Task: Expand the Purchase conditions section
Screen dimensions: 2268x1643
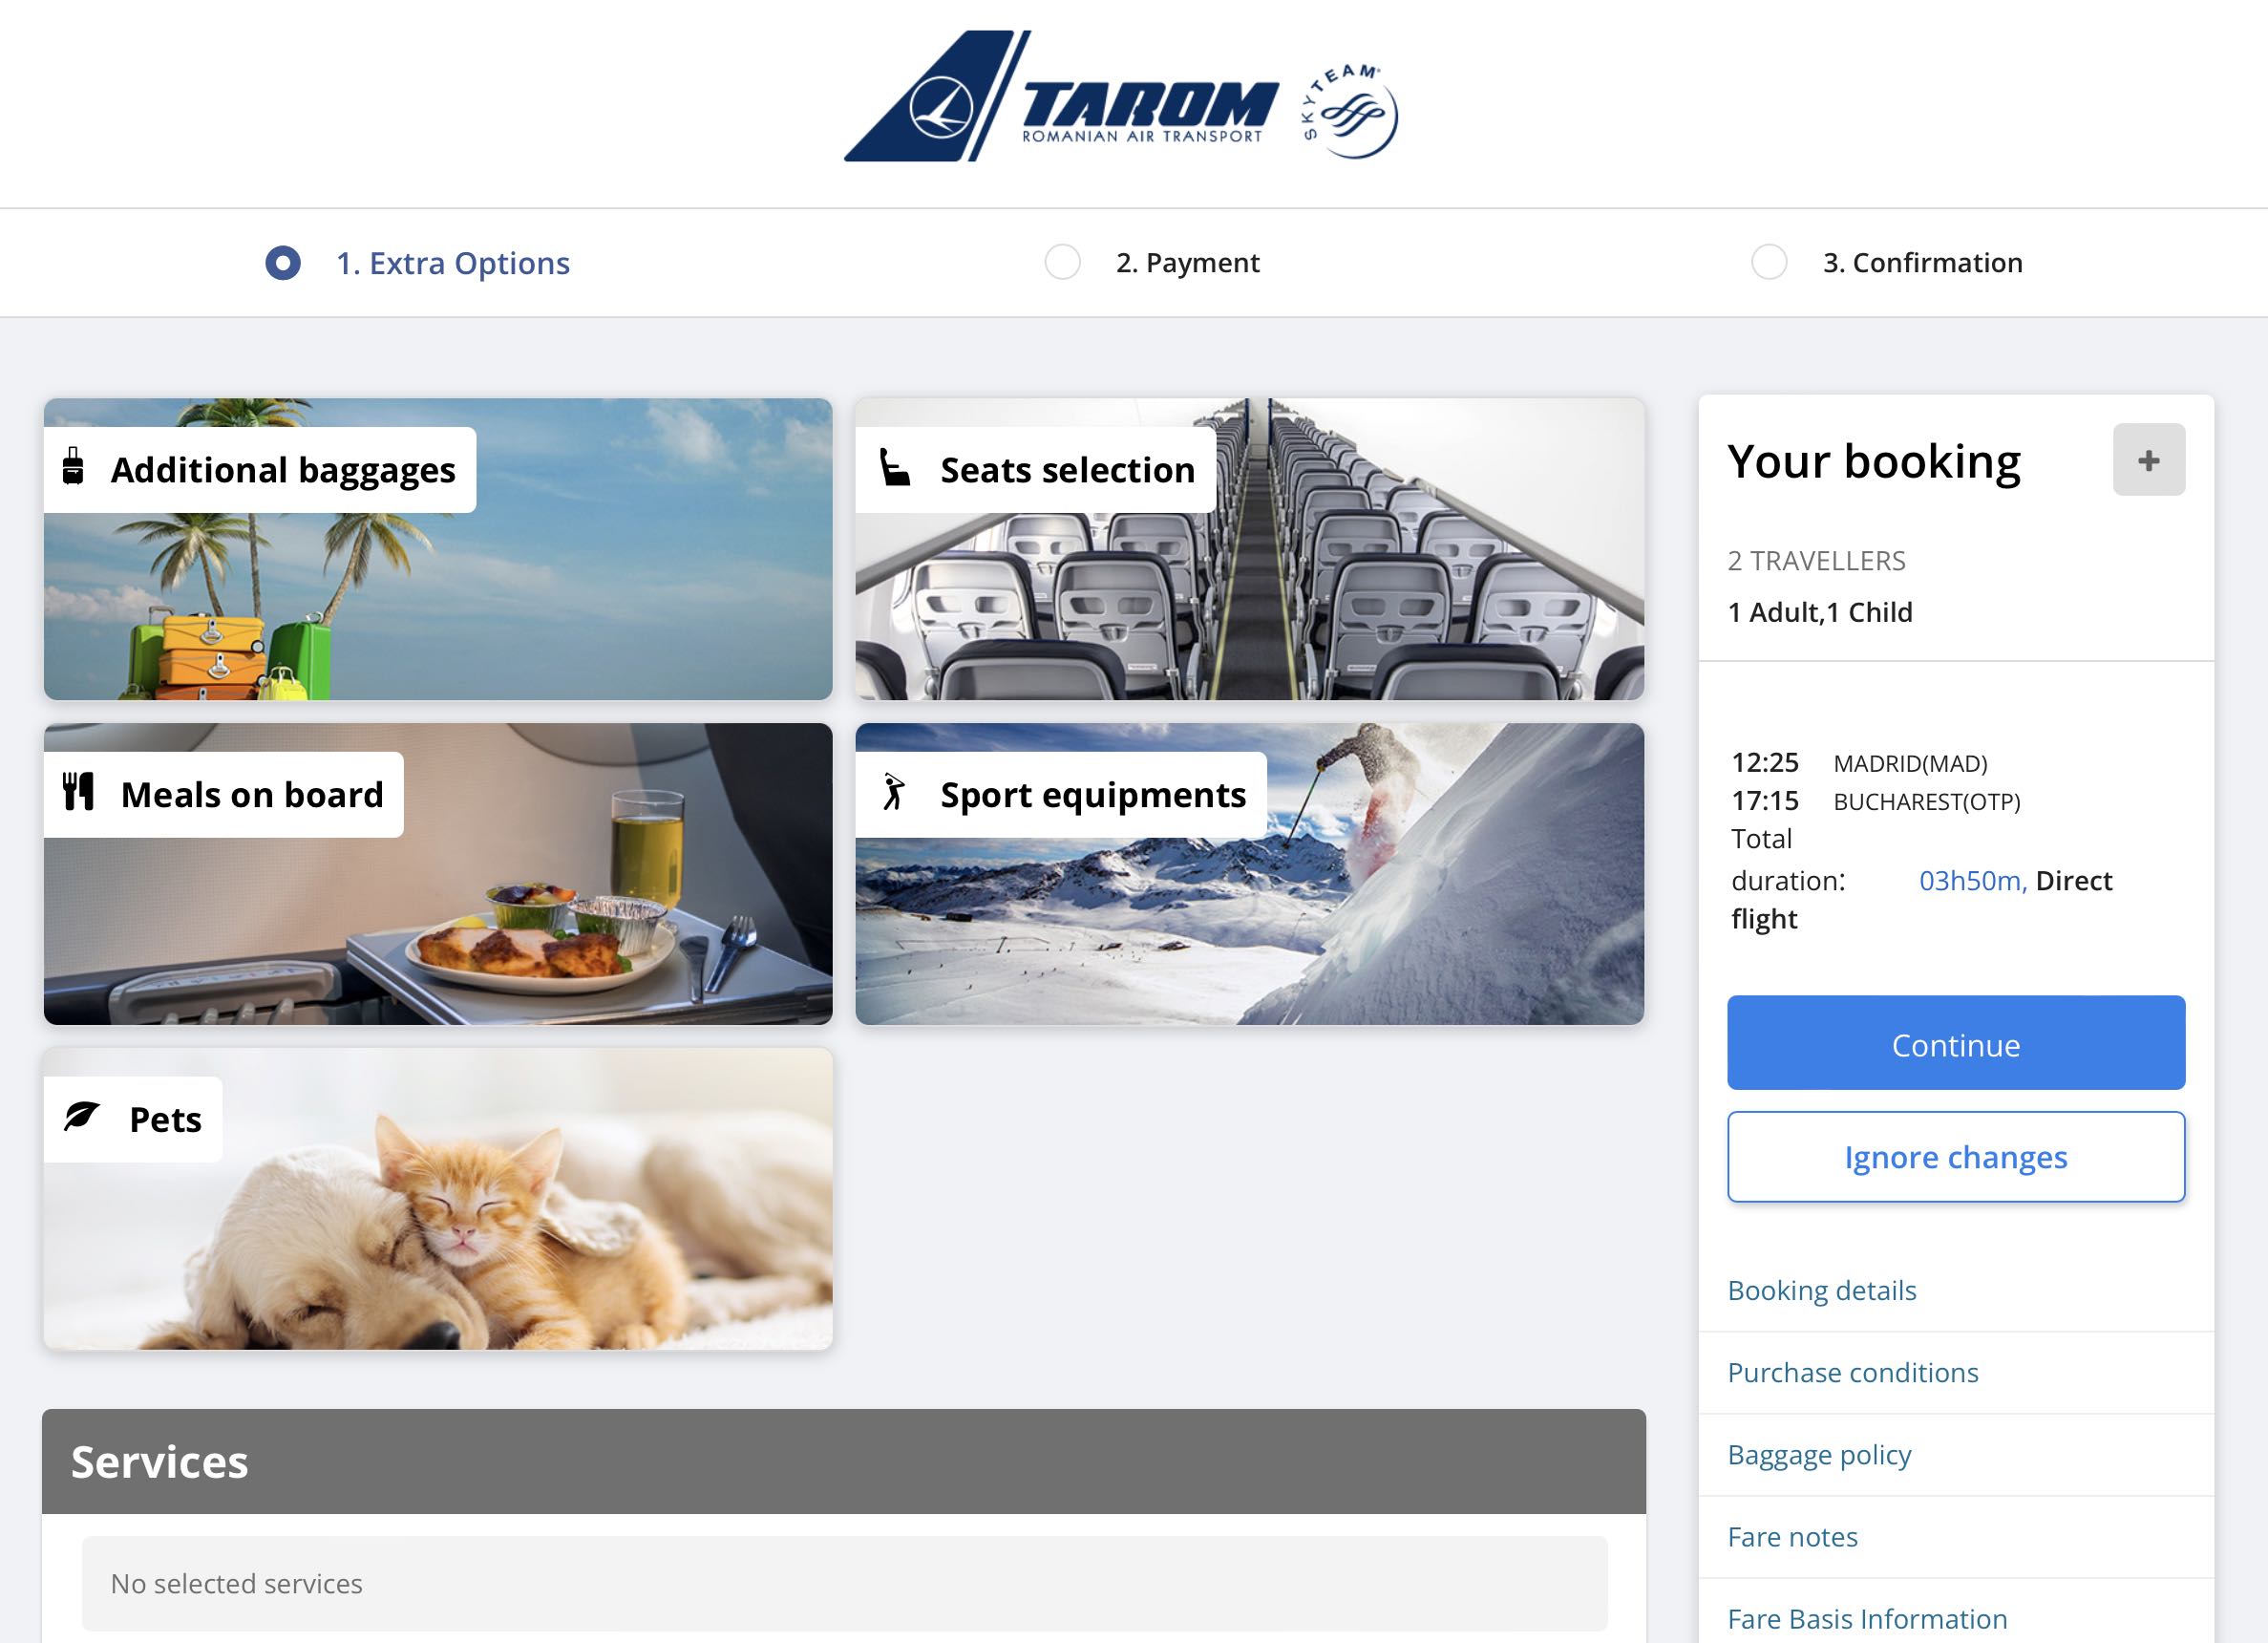Action: pyautogui.click(x=1853, y=1370)
